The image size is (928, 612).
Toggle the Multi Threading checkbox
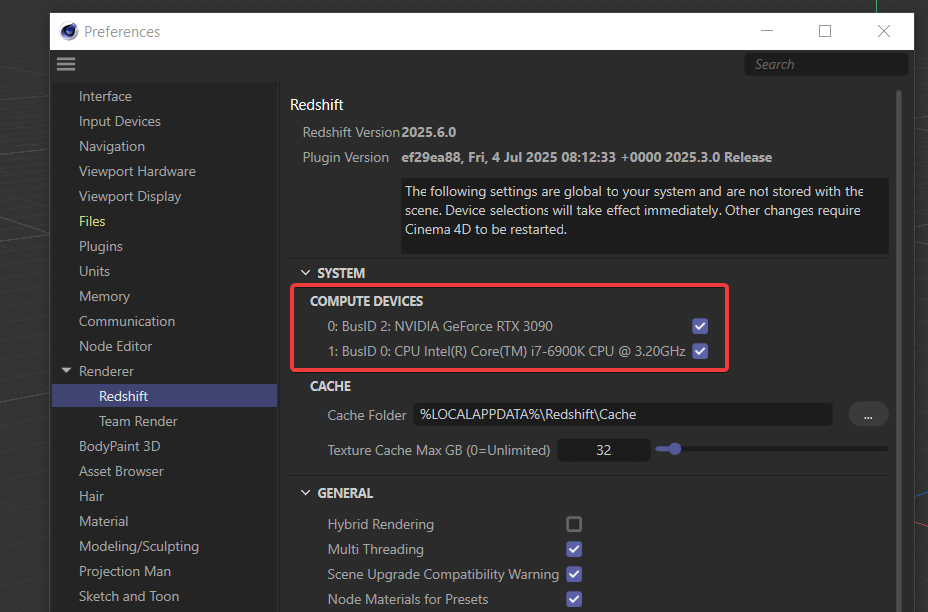[574, 549]
